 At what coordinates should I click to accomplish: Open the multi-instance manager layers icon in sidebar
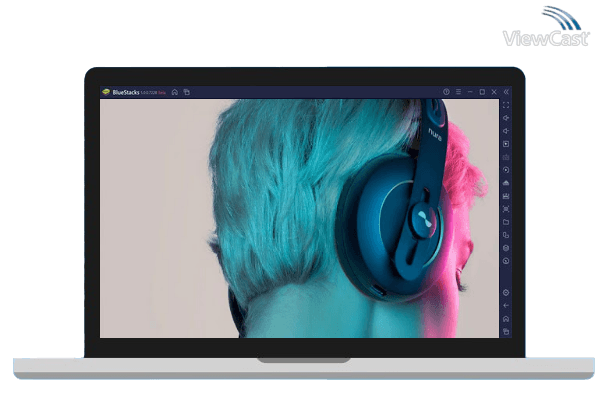pyautogui.click(x=506, y=248)
